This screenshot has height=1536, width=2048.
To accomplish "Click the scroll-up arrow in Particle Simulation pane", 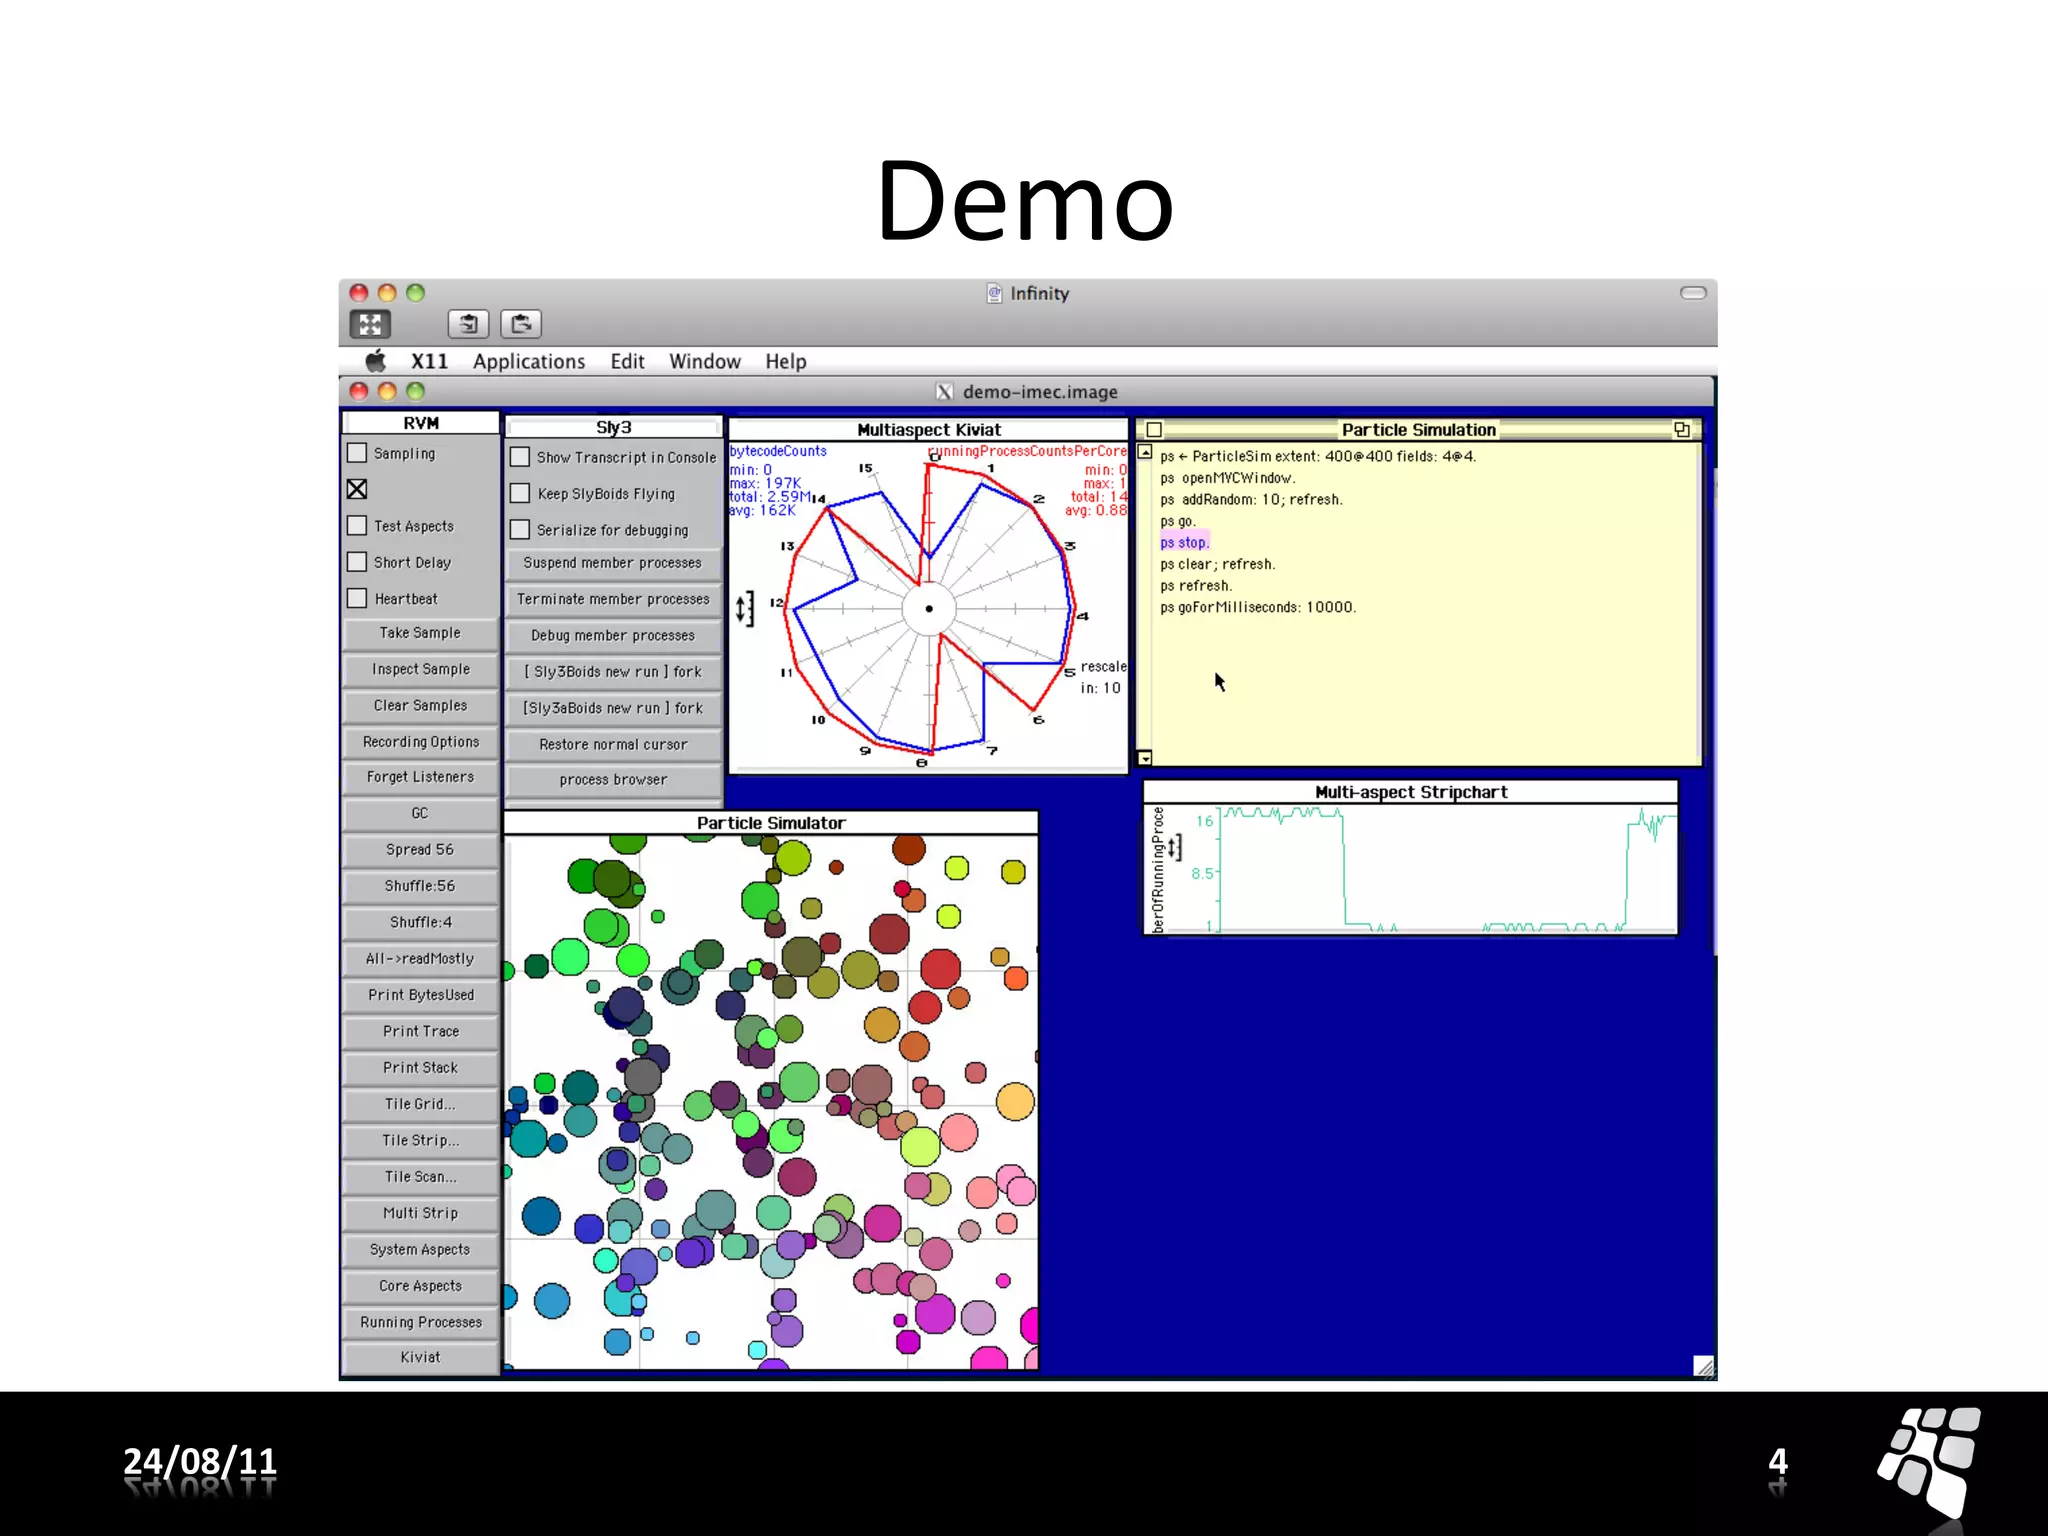I will tap(1145, 452).
